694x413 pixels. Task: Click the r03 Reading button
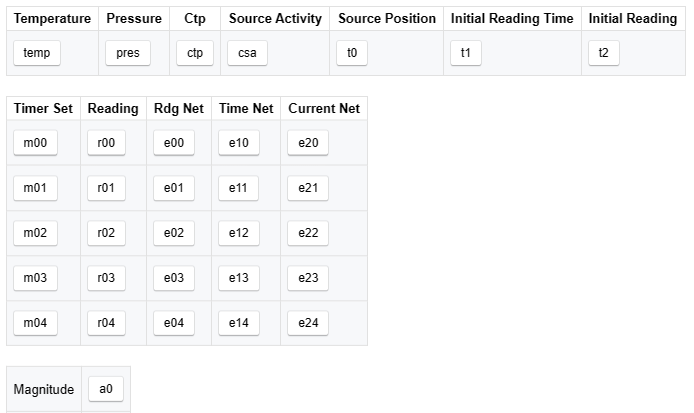[106, 278]
